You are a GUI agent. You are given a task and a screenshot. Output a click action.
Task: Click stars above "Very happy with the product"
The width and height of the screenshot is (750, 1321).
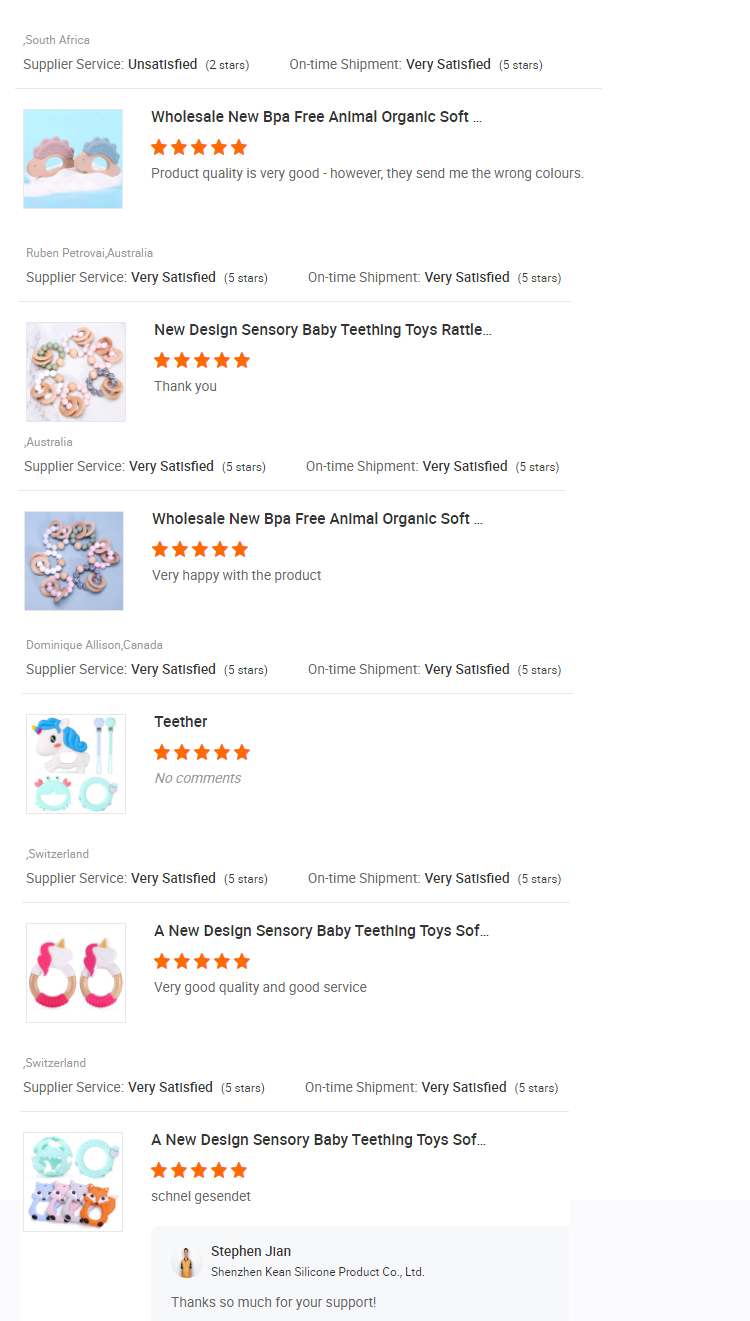point(199,549)
